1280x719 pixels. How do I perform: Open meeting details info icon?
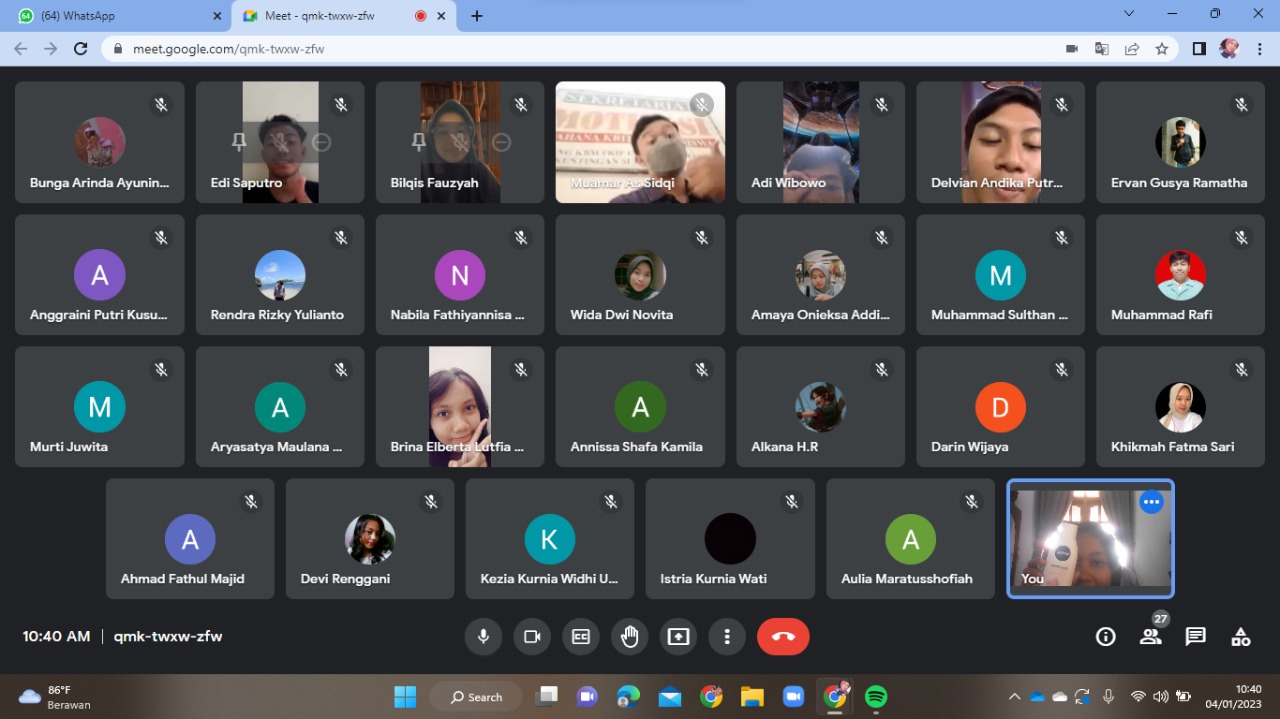(x=1105, y=637)
